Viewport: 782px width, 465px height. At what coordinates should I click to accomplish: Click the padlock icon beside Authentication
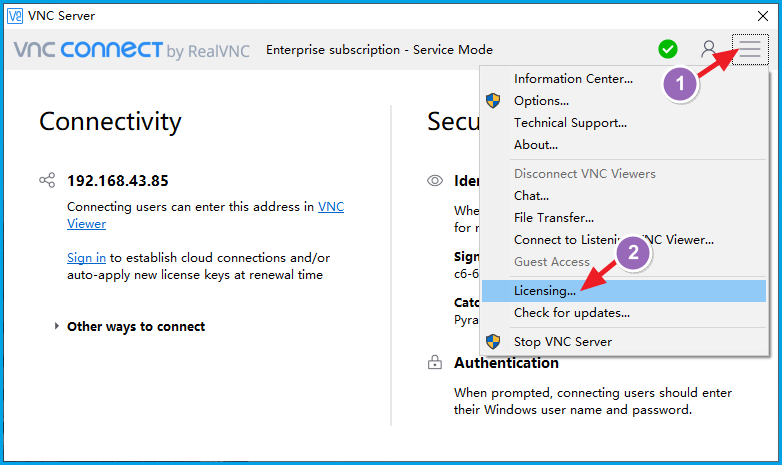435,362
